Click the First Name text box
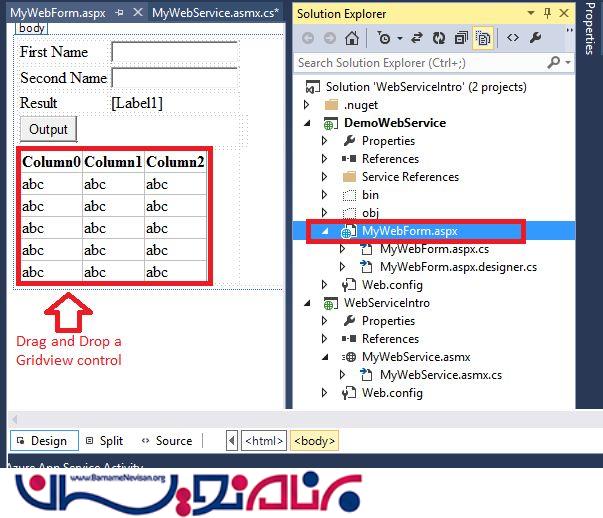603x518 pixels. (x=175, y=52)
